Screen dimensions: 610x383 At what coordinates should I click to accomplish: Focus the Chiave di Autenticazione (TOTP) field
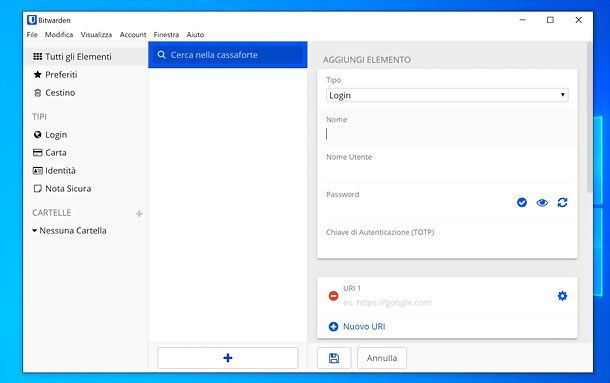click(447, 246)
